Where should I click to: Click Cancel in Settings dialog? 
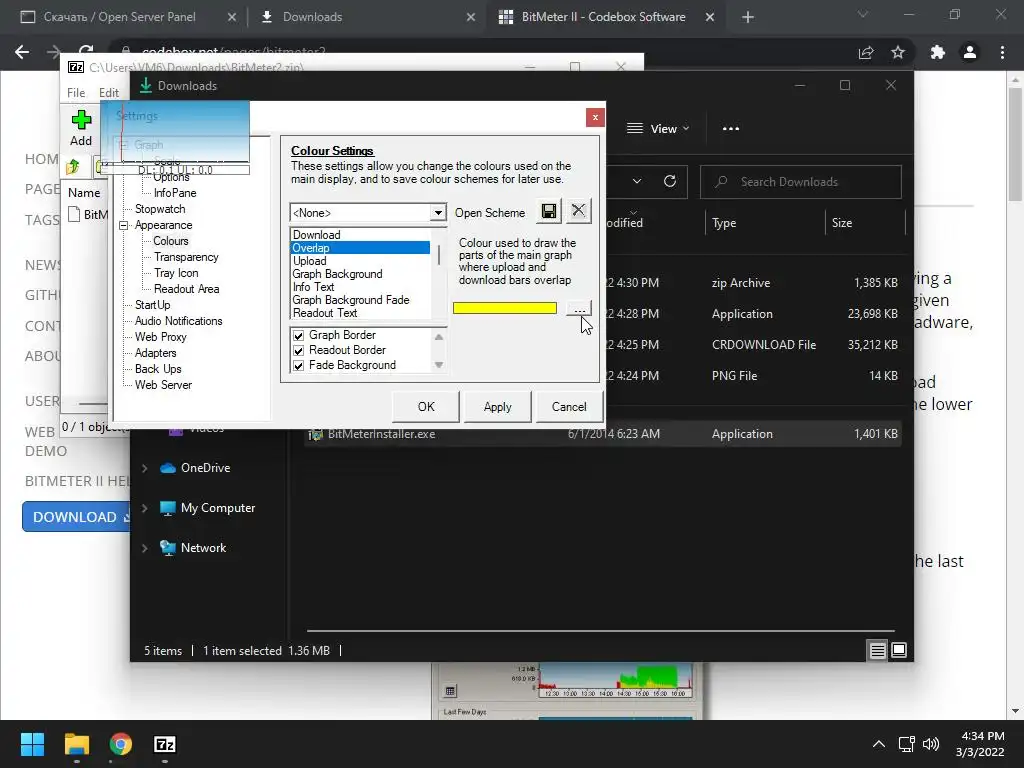(x=569, y=407)
